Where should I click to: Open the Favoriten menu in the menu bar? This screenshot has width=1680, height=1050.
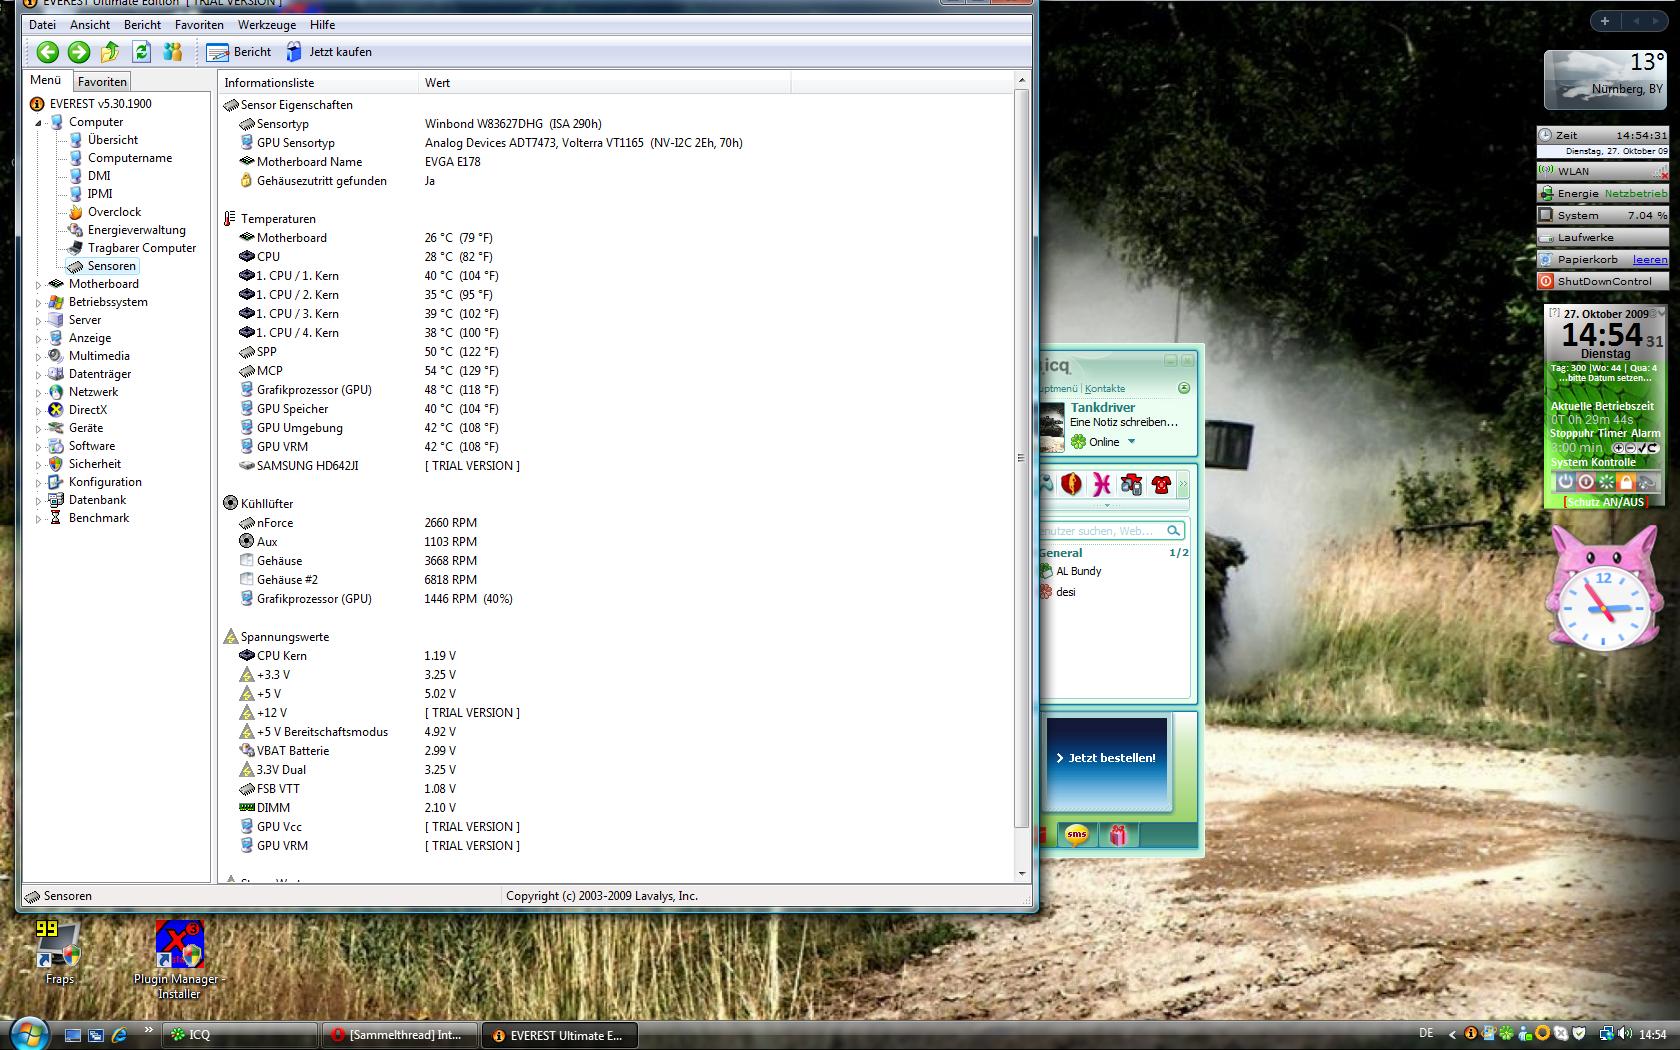click(199, 25)
